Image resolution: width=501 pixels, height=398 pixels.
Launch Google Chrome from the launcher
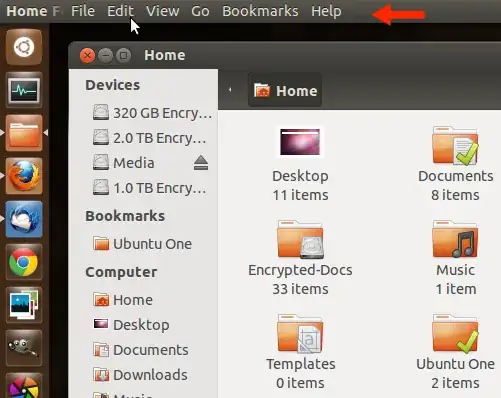click(x=24, y=262)
